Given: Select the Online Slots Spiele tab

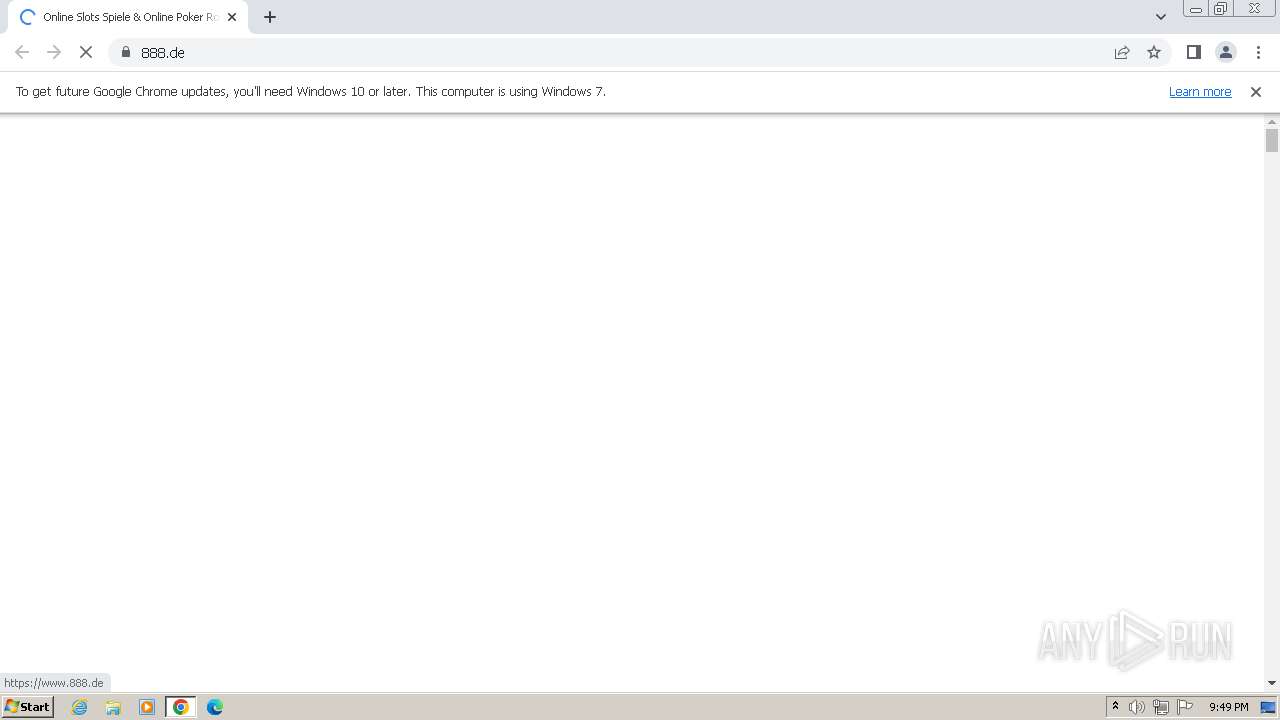Looking at the screenshot, I should [128, 17].
